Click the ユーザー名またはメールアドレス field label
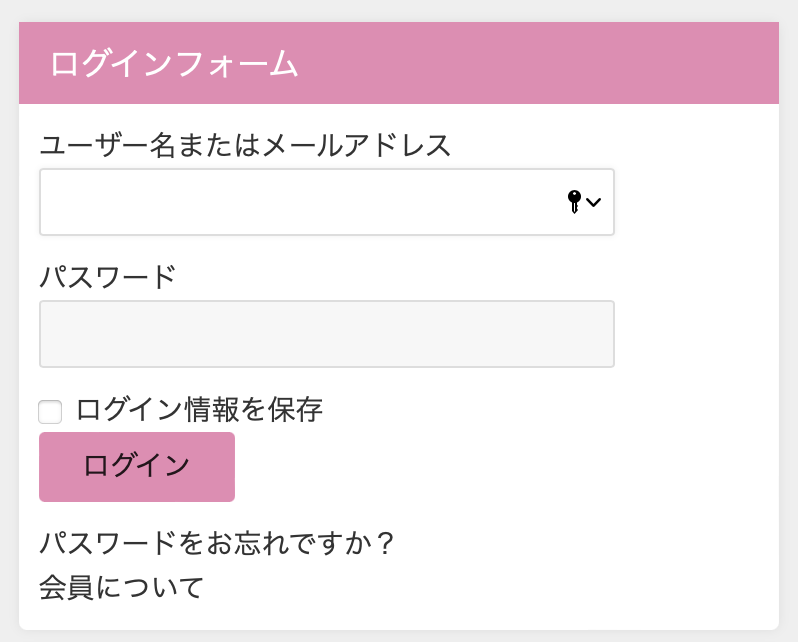 [x=245, y=146]
